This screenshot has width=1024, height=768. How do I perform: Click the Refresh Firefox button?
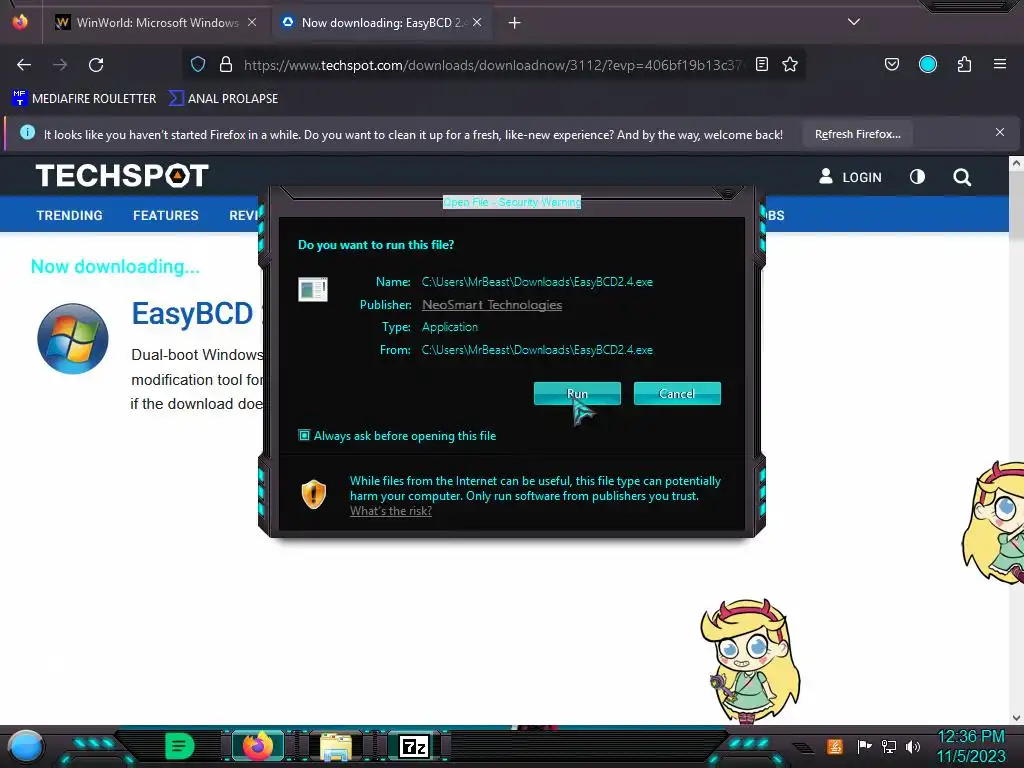857,134
